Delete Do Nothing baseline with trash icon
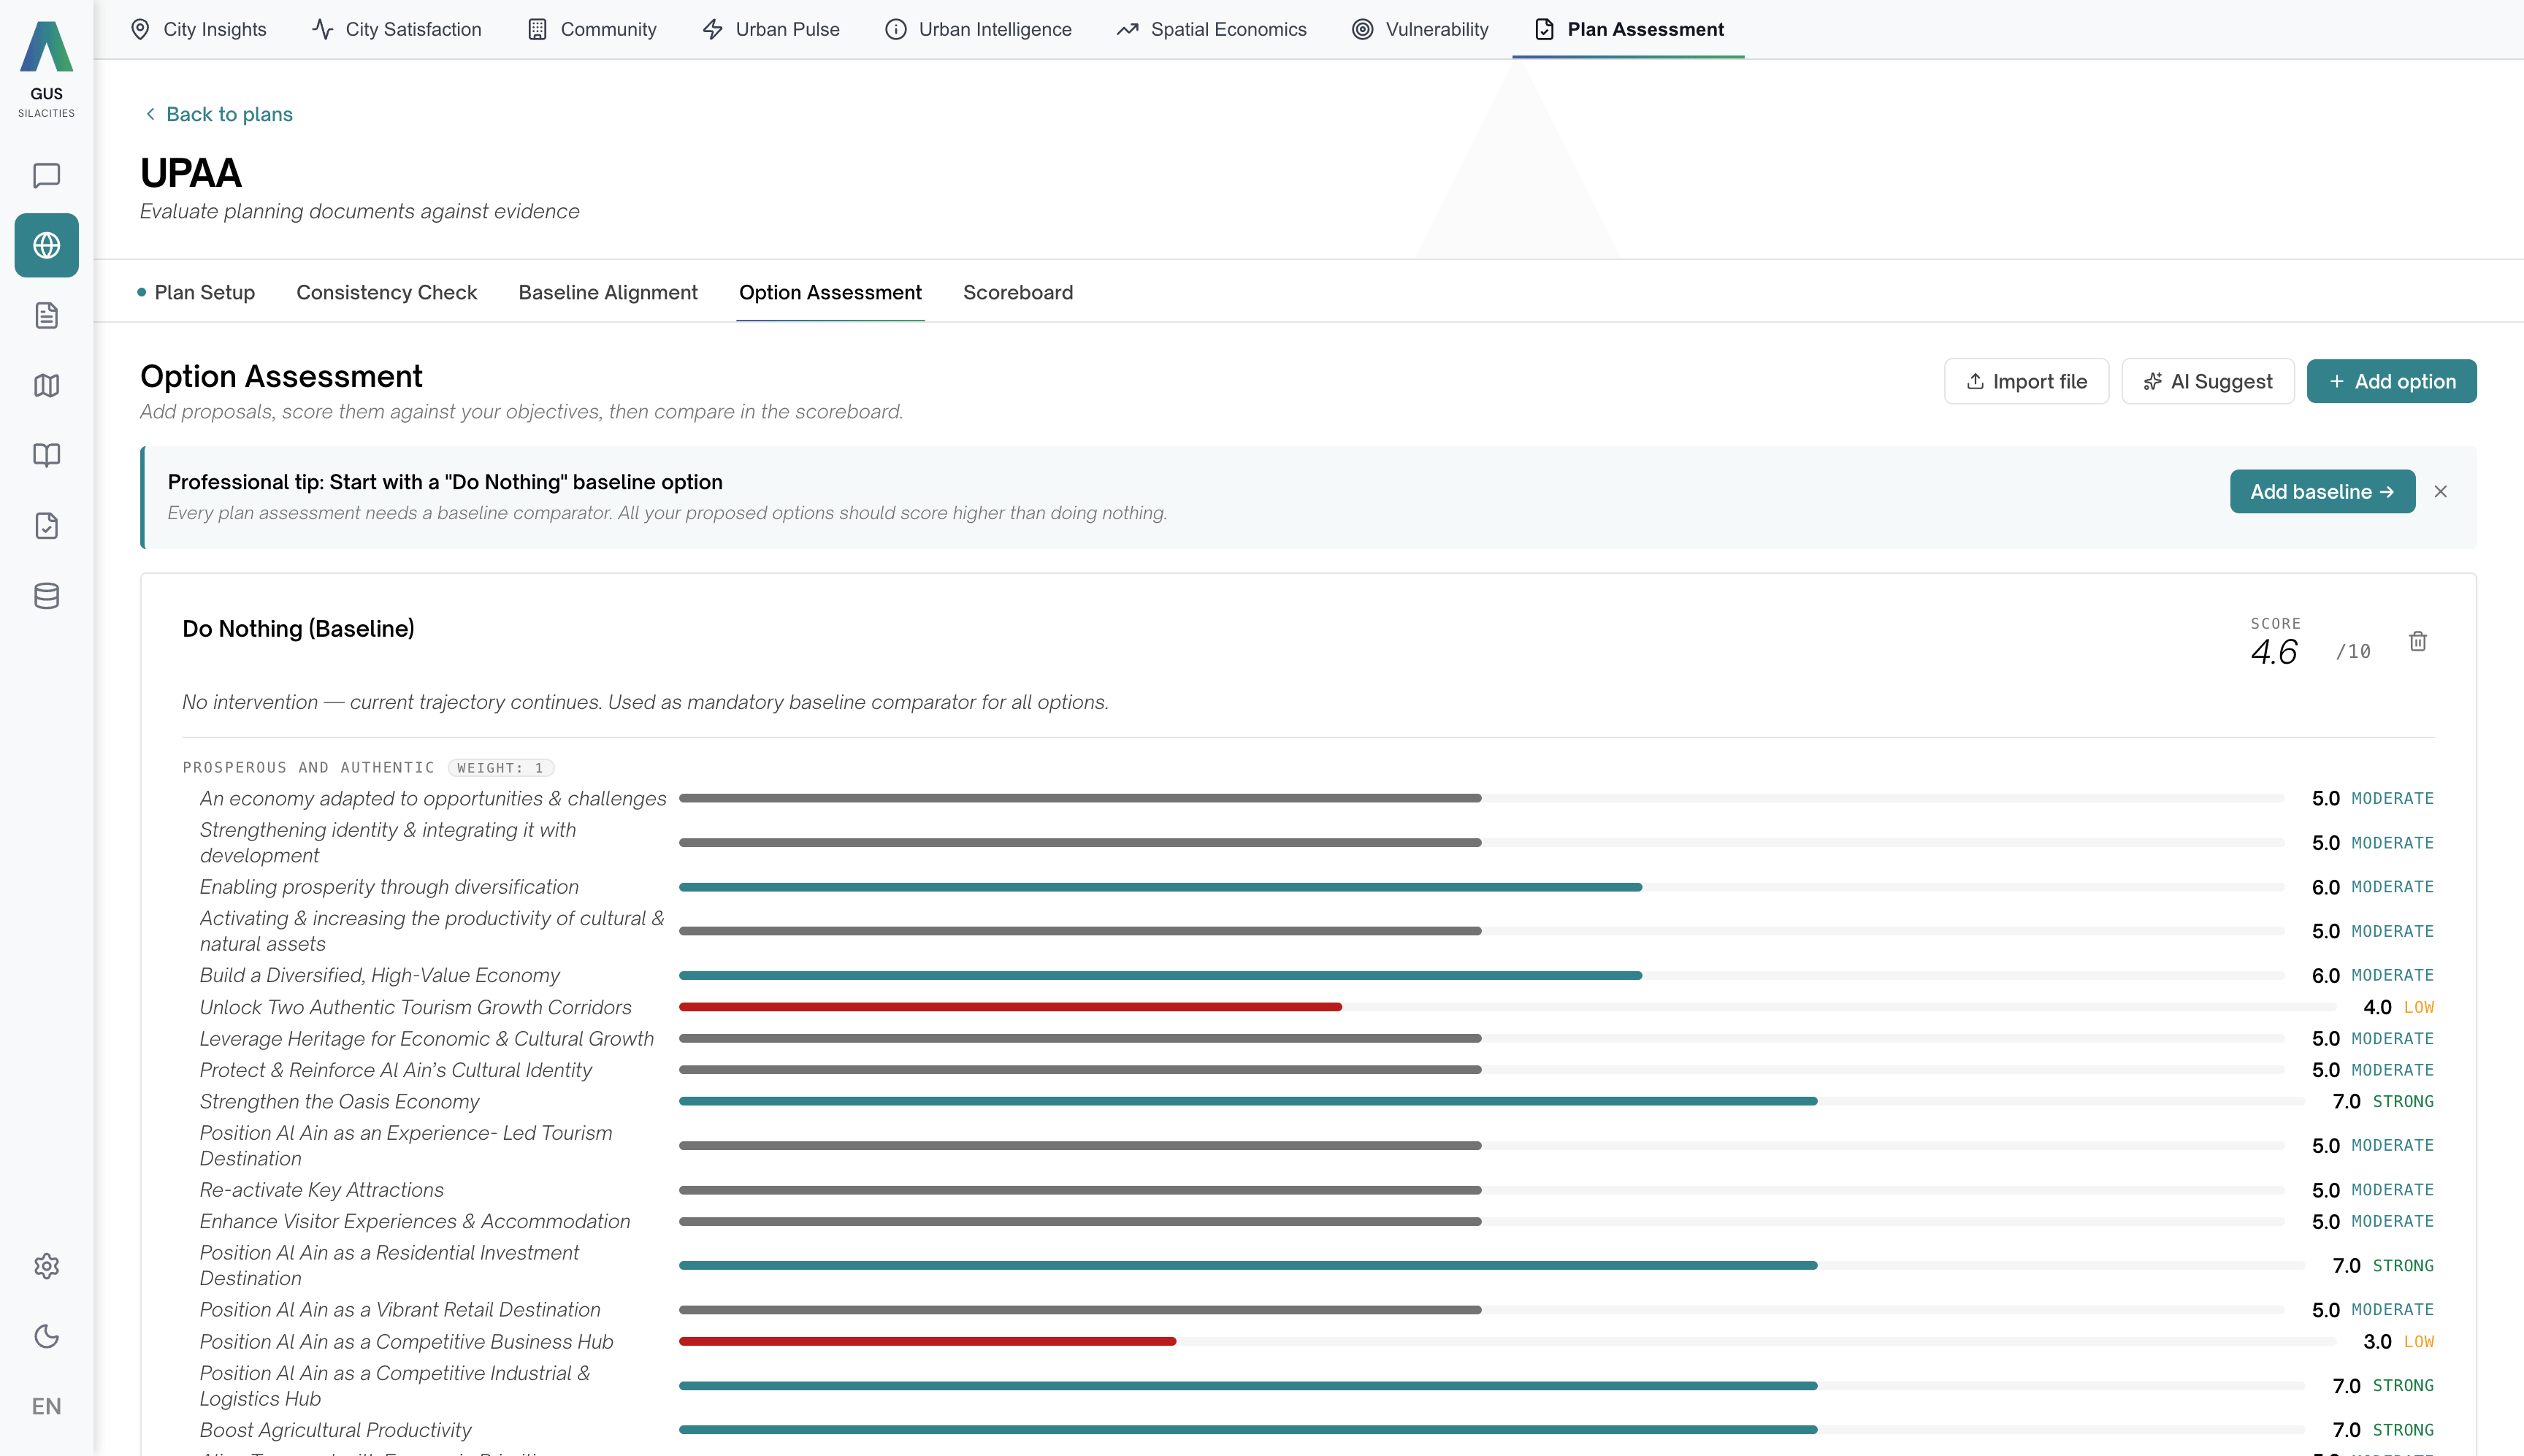This screenshot has width=2524, height=1456. pos(2418,641)
